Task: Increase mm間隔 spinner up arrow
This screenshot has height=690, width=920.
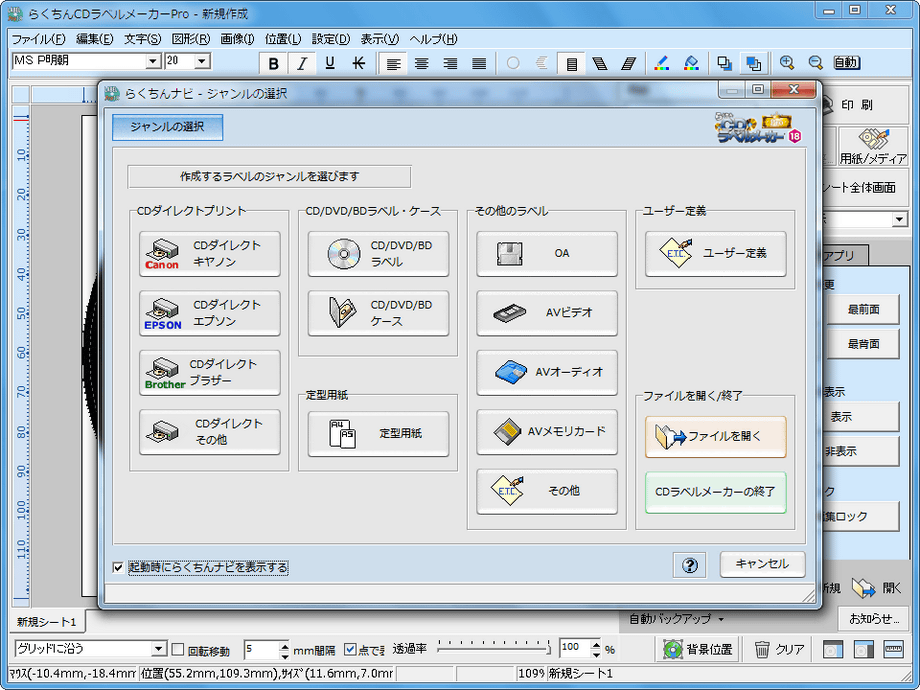Action: click(285, 645)
